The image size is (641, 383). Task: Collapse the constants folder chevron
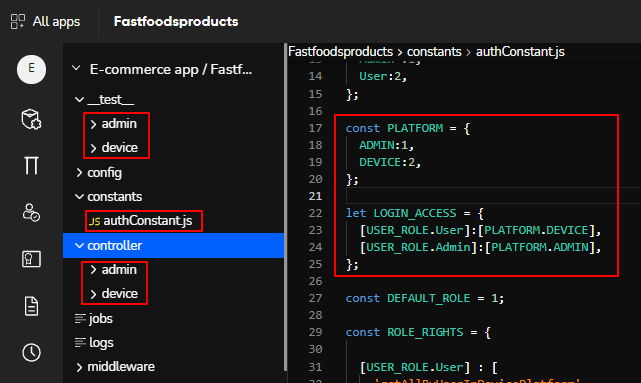coord(80,197)
